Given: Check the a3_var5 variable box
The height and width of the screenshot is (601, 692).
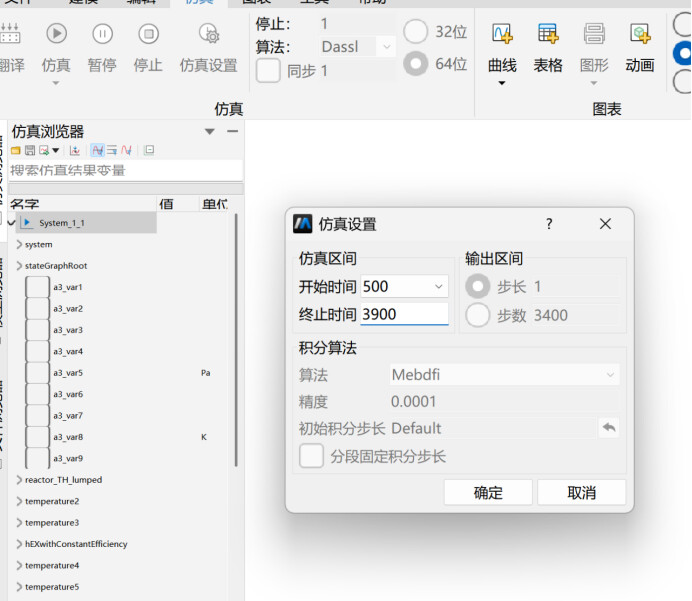Looking at the screenshot, I should pyautogui.click(x=38, y=373).
